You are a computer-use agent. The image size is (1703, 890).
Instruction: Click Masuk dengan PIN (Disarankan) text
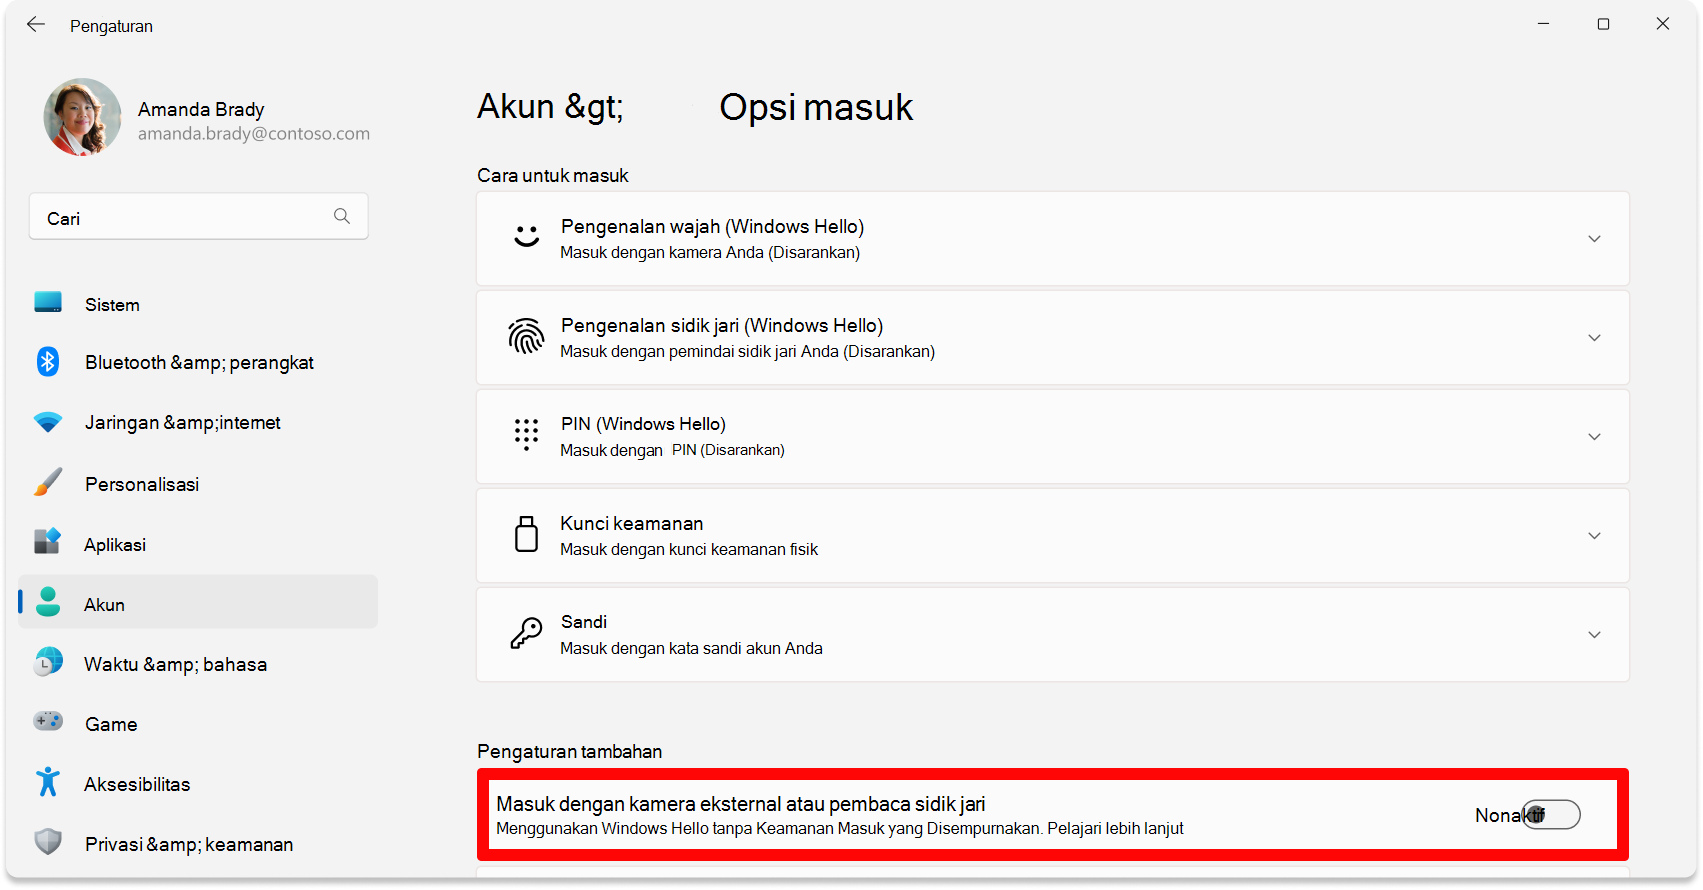[672, 450]
